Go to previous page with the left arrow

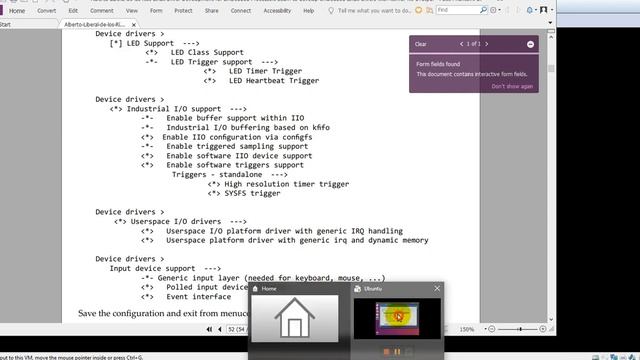coord(220,329)
